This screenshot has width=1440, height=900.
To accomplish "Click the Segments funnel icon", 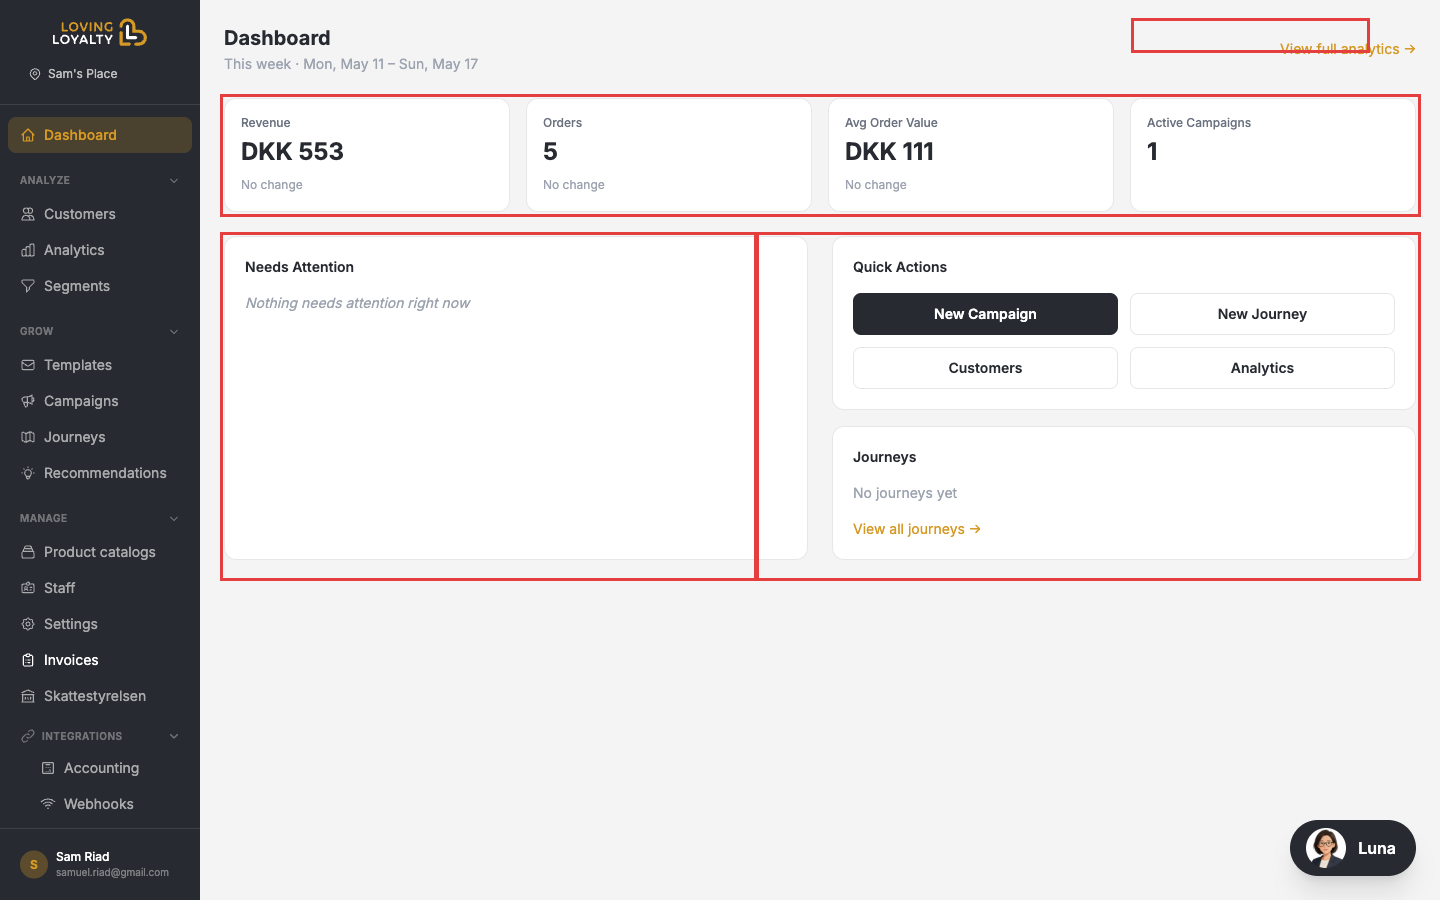I will (28, 286).
